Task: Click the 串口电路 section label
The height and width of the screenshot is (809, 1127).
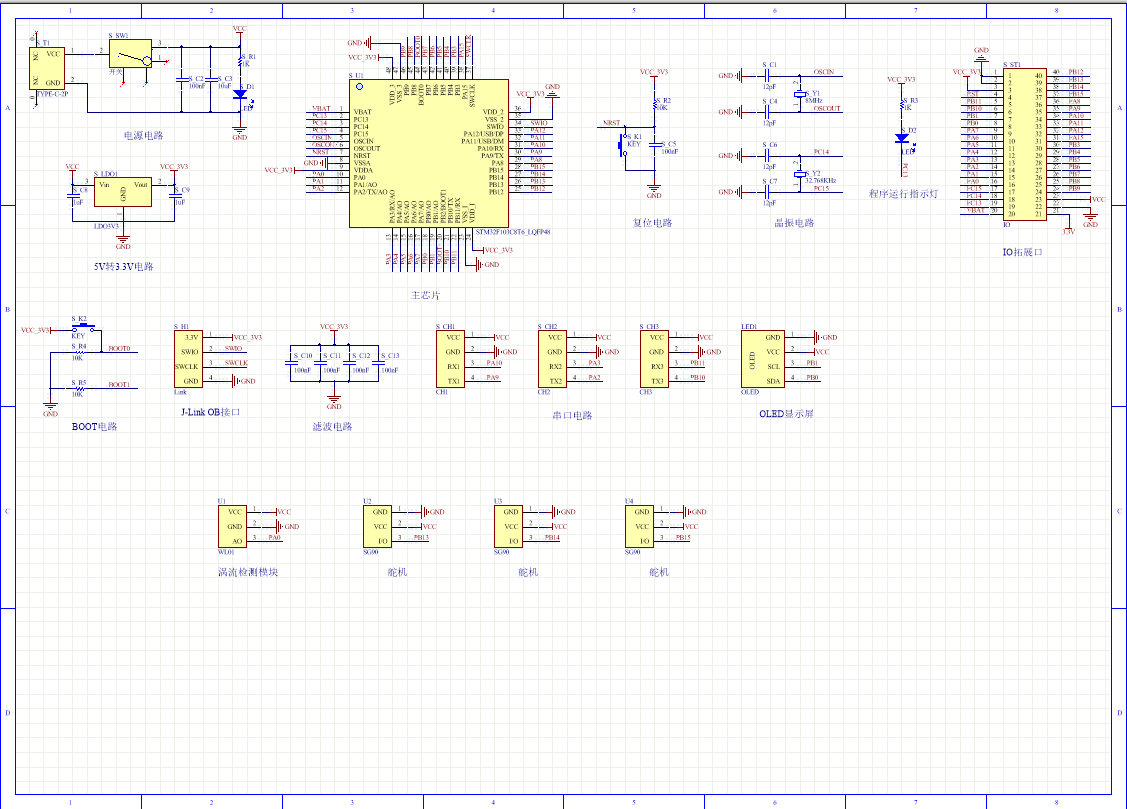Action: pos(572,416)
